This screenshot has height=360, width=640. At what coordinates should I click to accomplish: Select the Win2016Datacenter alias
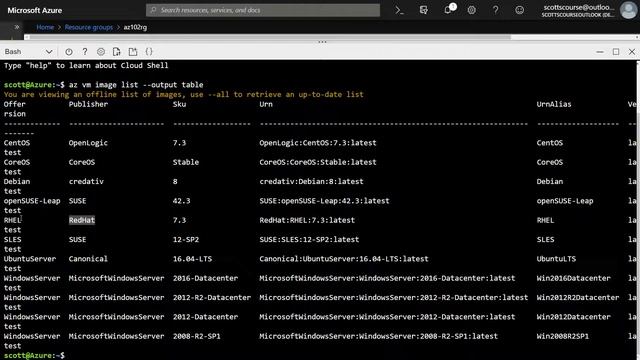[573, 278]
